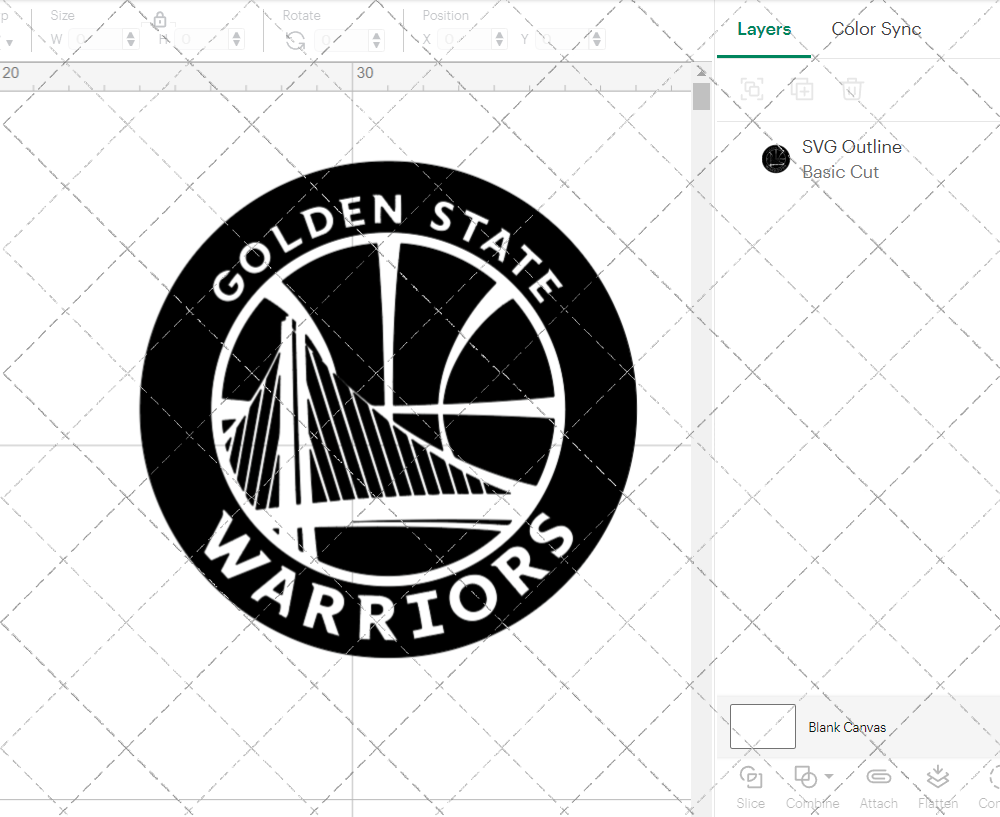Click the Delete trash icon

coord(851,89)
